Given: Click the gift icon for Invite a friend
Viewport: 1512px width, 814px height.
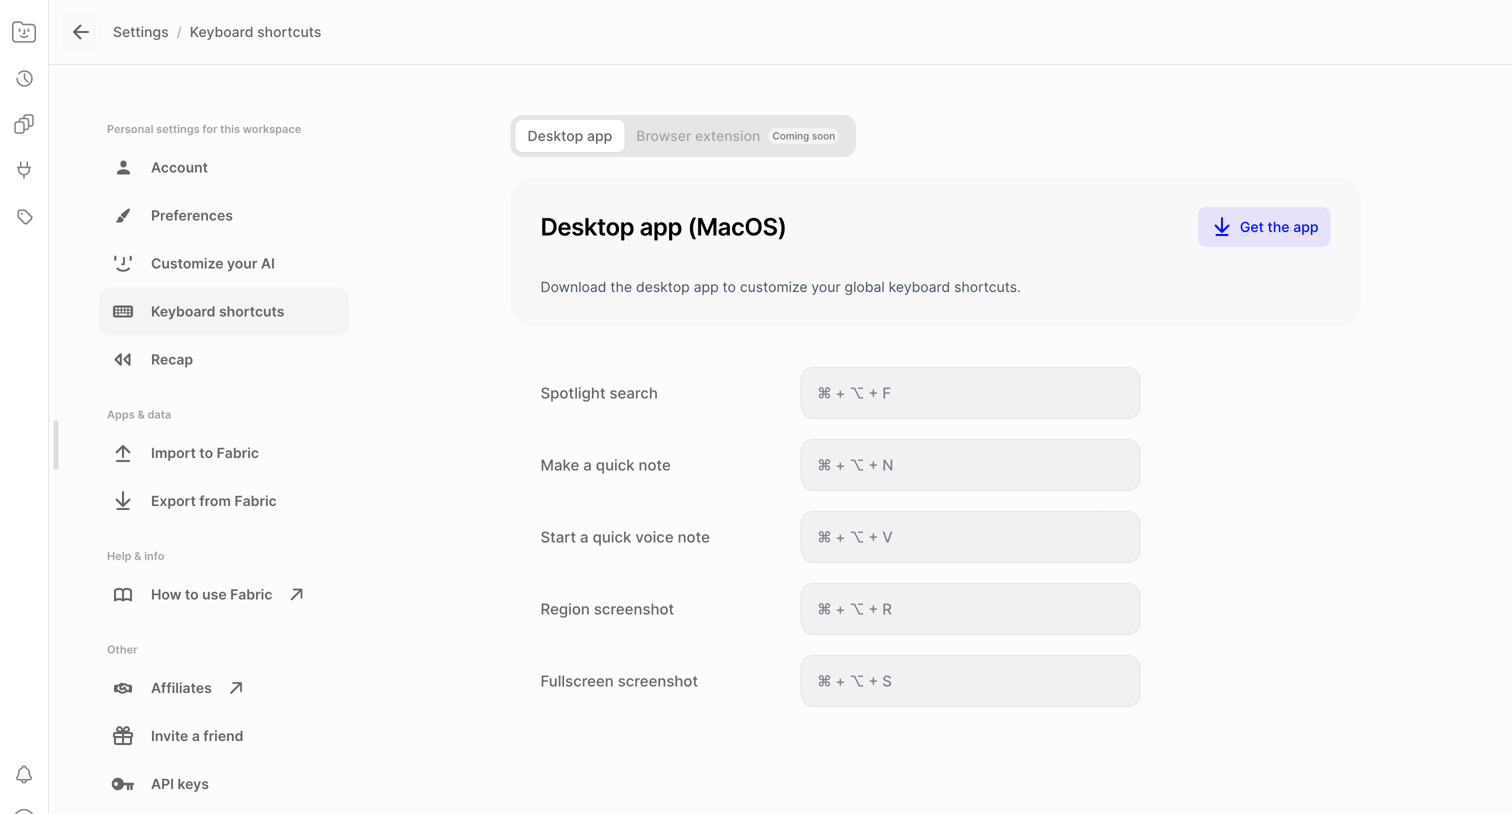Looking at the screenshot, I should [x=123, y=736].
